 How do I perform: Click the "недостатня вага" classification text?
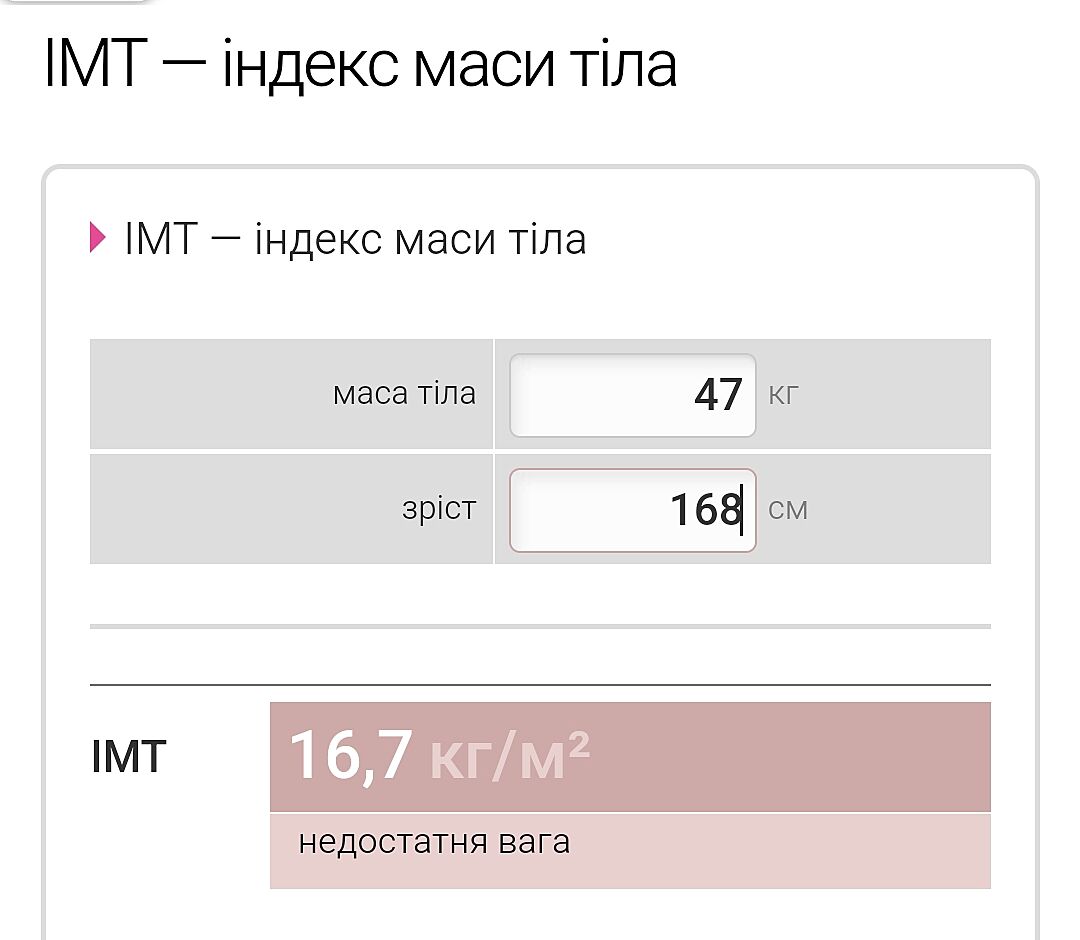coord(434,842)
